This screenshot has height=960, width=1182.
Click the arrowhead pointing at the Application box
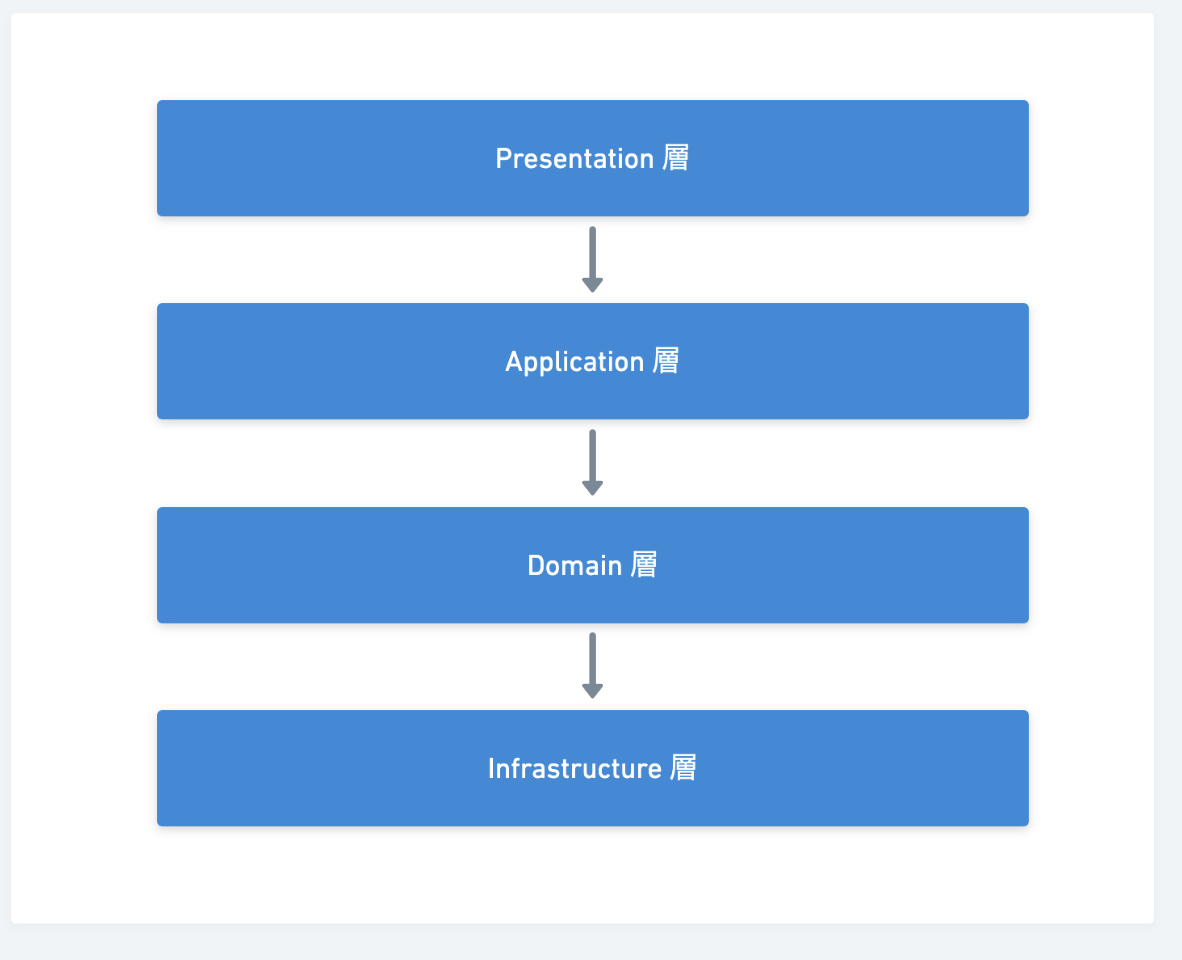click(592, 285)
